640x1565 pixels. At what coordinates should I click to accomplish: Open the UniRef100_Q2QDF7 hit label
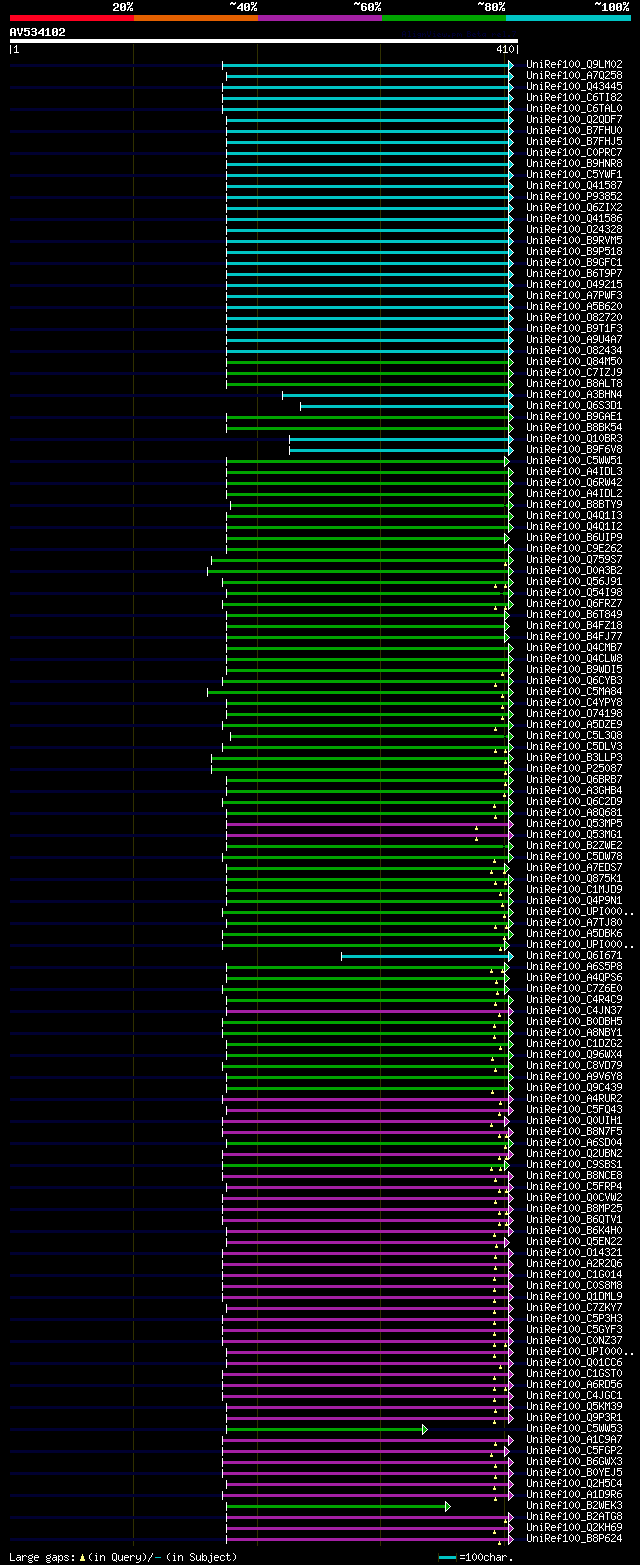tap(574, 119)
